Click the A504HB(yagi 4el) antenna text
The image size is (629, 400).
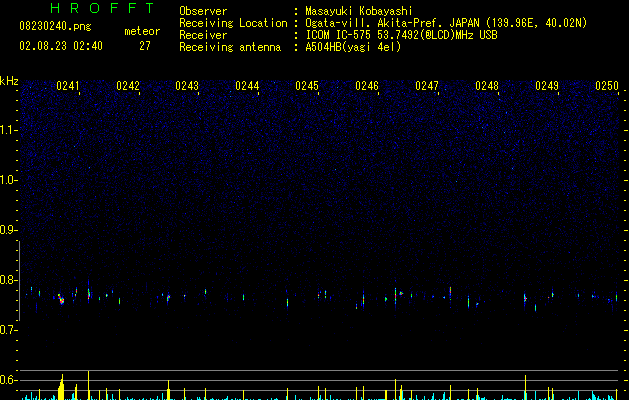pyautogui.click(x=353, y=47)
